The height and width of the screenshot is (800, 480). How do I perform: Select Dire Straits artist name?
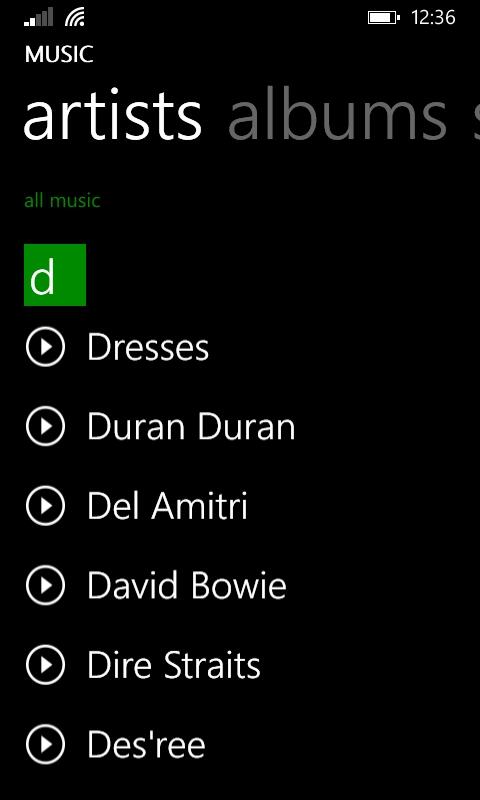174,666
